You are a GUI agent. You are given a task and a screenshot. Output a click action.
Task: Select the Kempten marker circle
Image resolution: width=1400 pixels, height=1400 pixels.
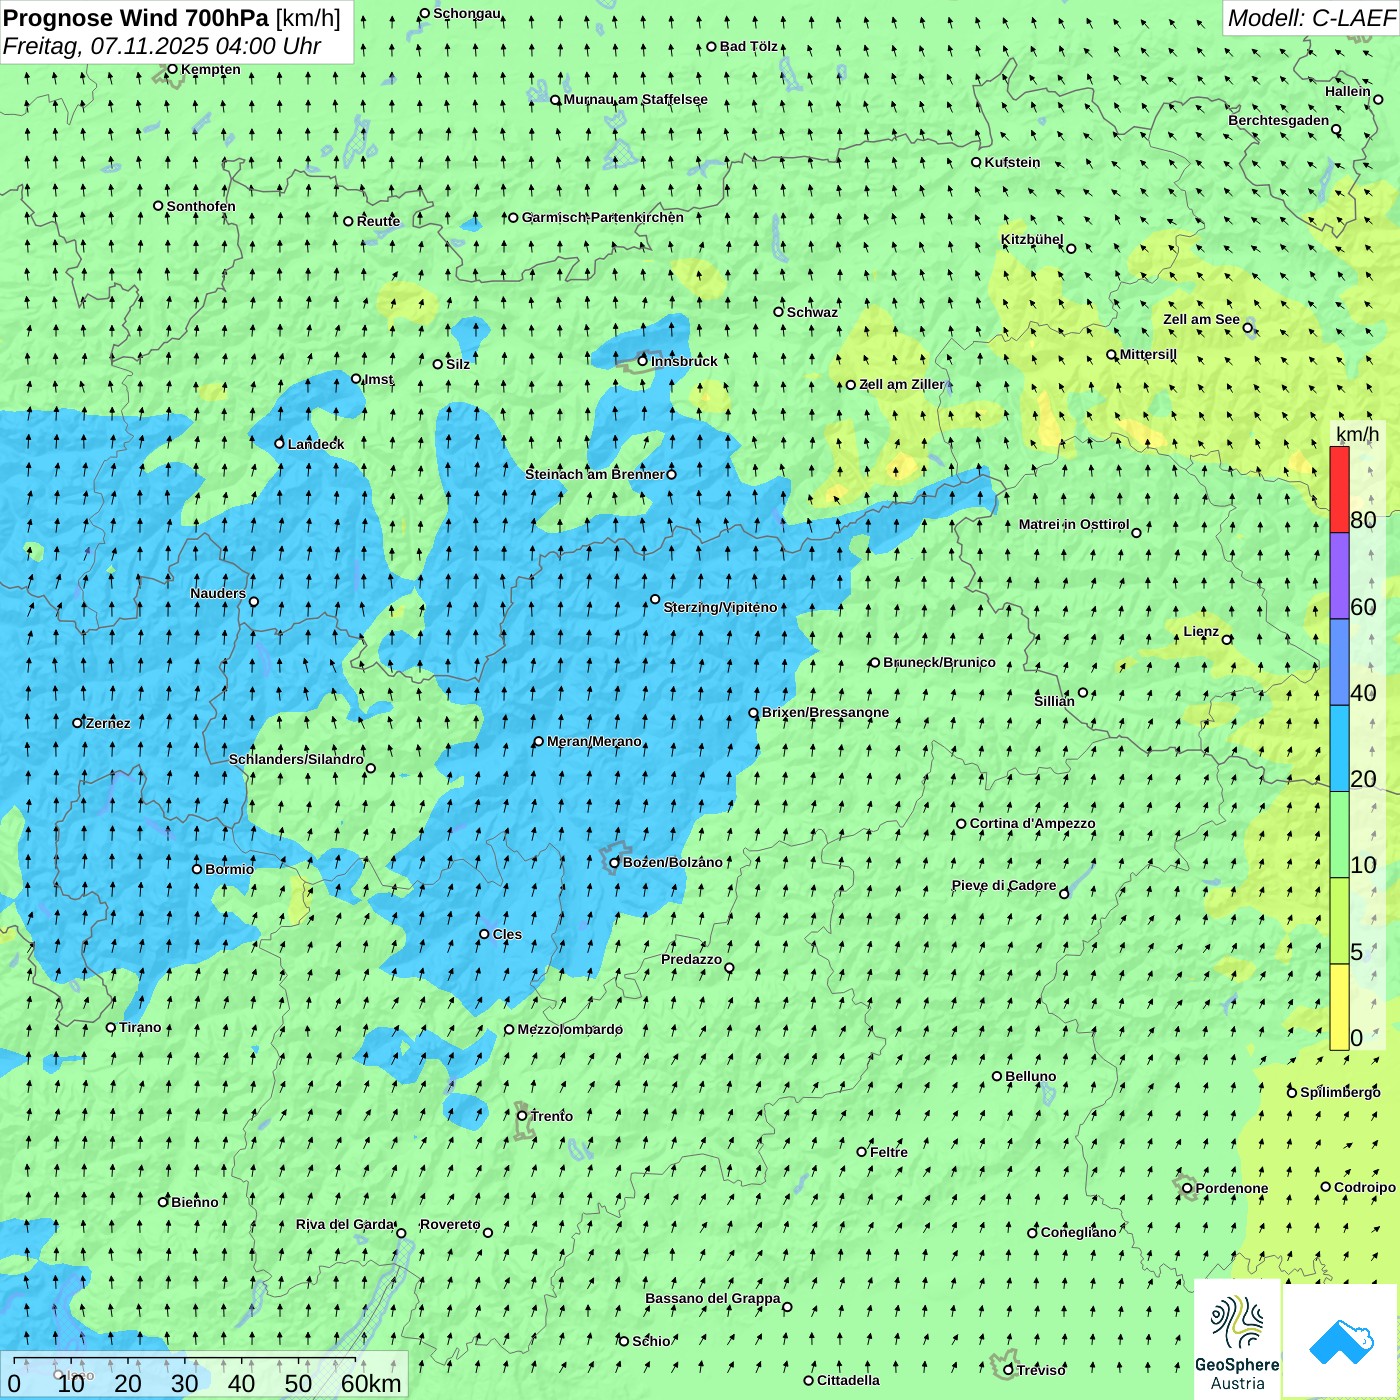tap(172, 69)
